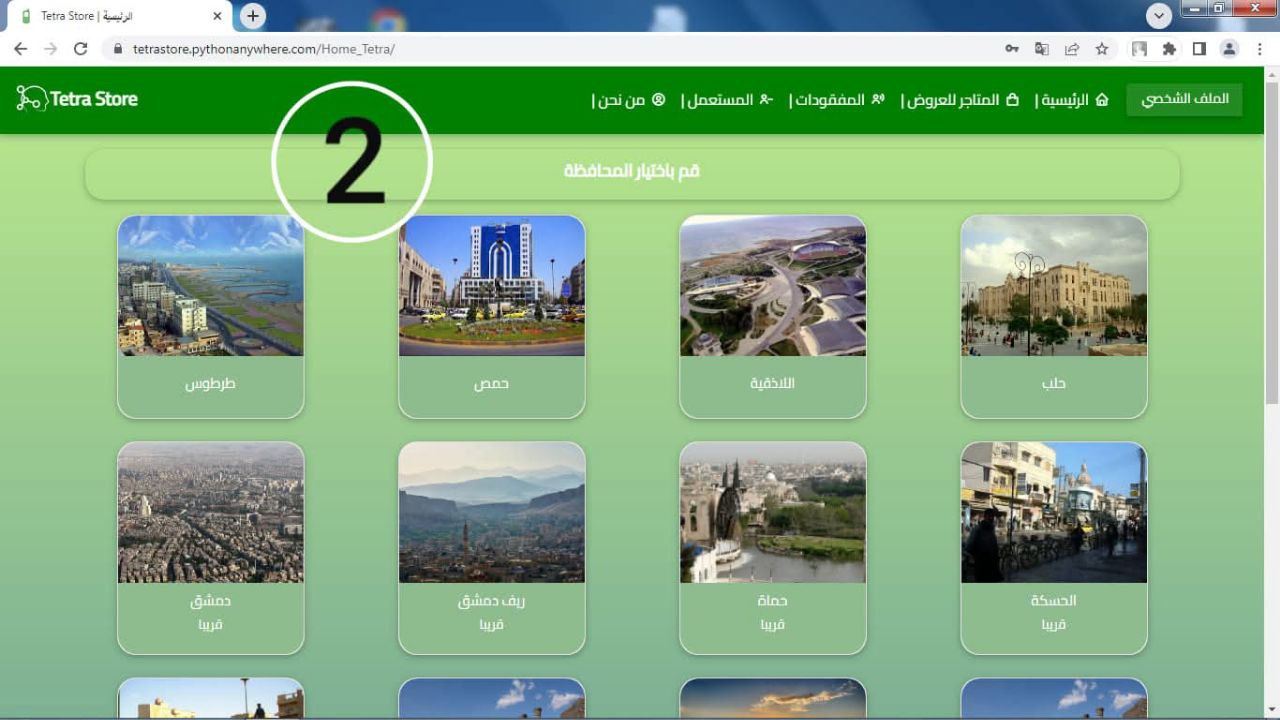Click the people icon beside المفقودات
Viewport: 1280px width, 720px height.
tap(878, 99)
